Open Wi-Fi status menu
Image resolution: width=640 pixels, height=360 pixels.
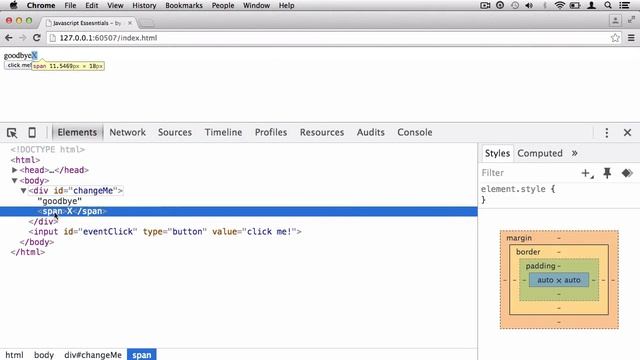pos(560,5)
